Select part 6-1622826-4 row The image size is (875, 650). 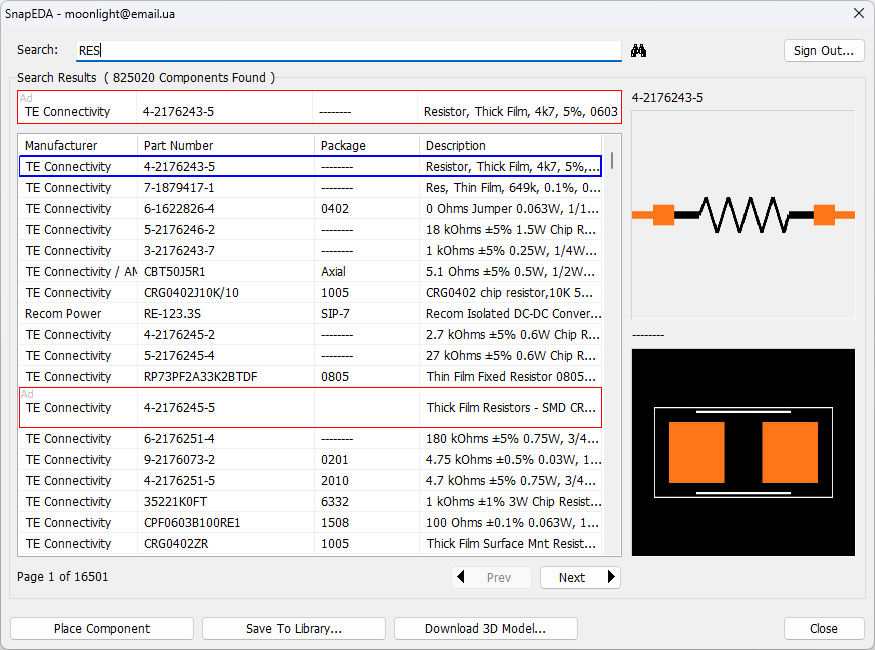[310, 209]
